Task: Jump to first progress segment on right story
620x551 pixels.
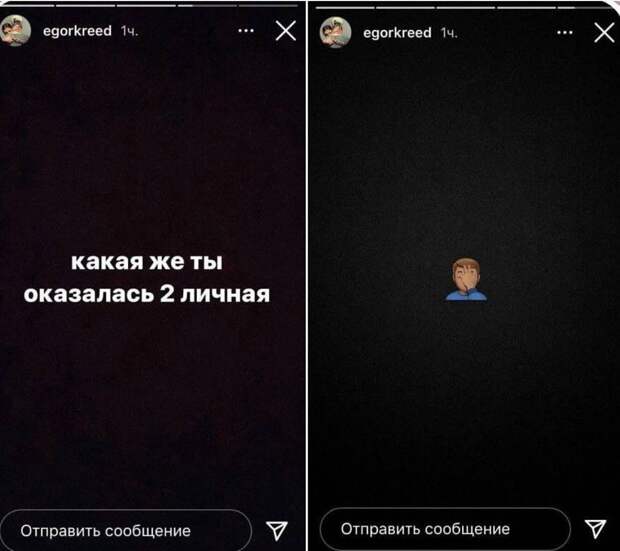Action: (x=345, y=7)
